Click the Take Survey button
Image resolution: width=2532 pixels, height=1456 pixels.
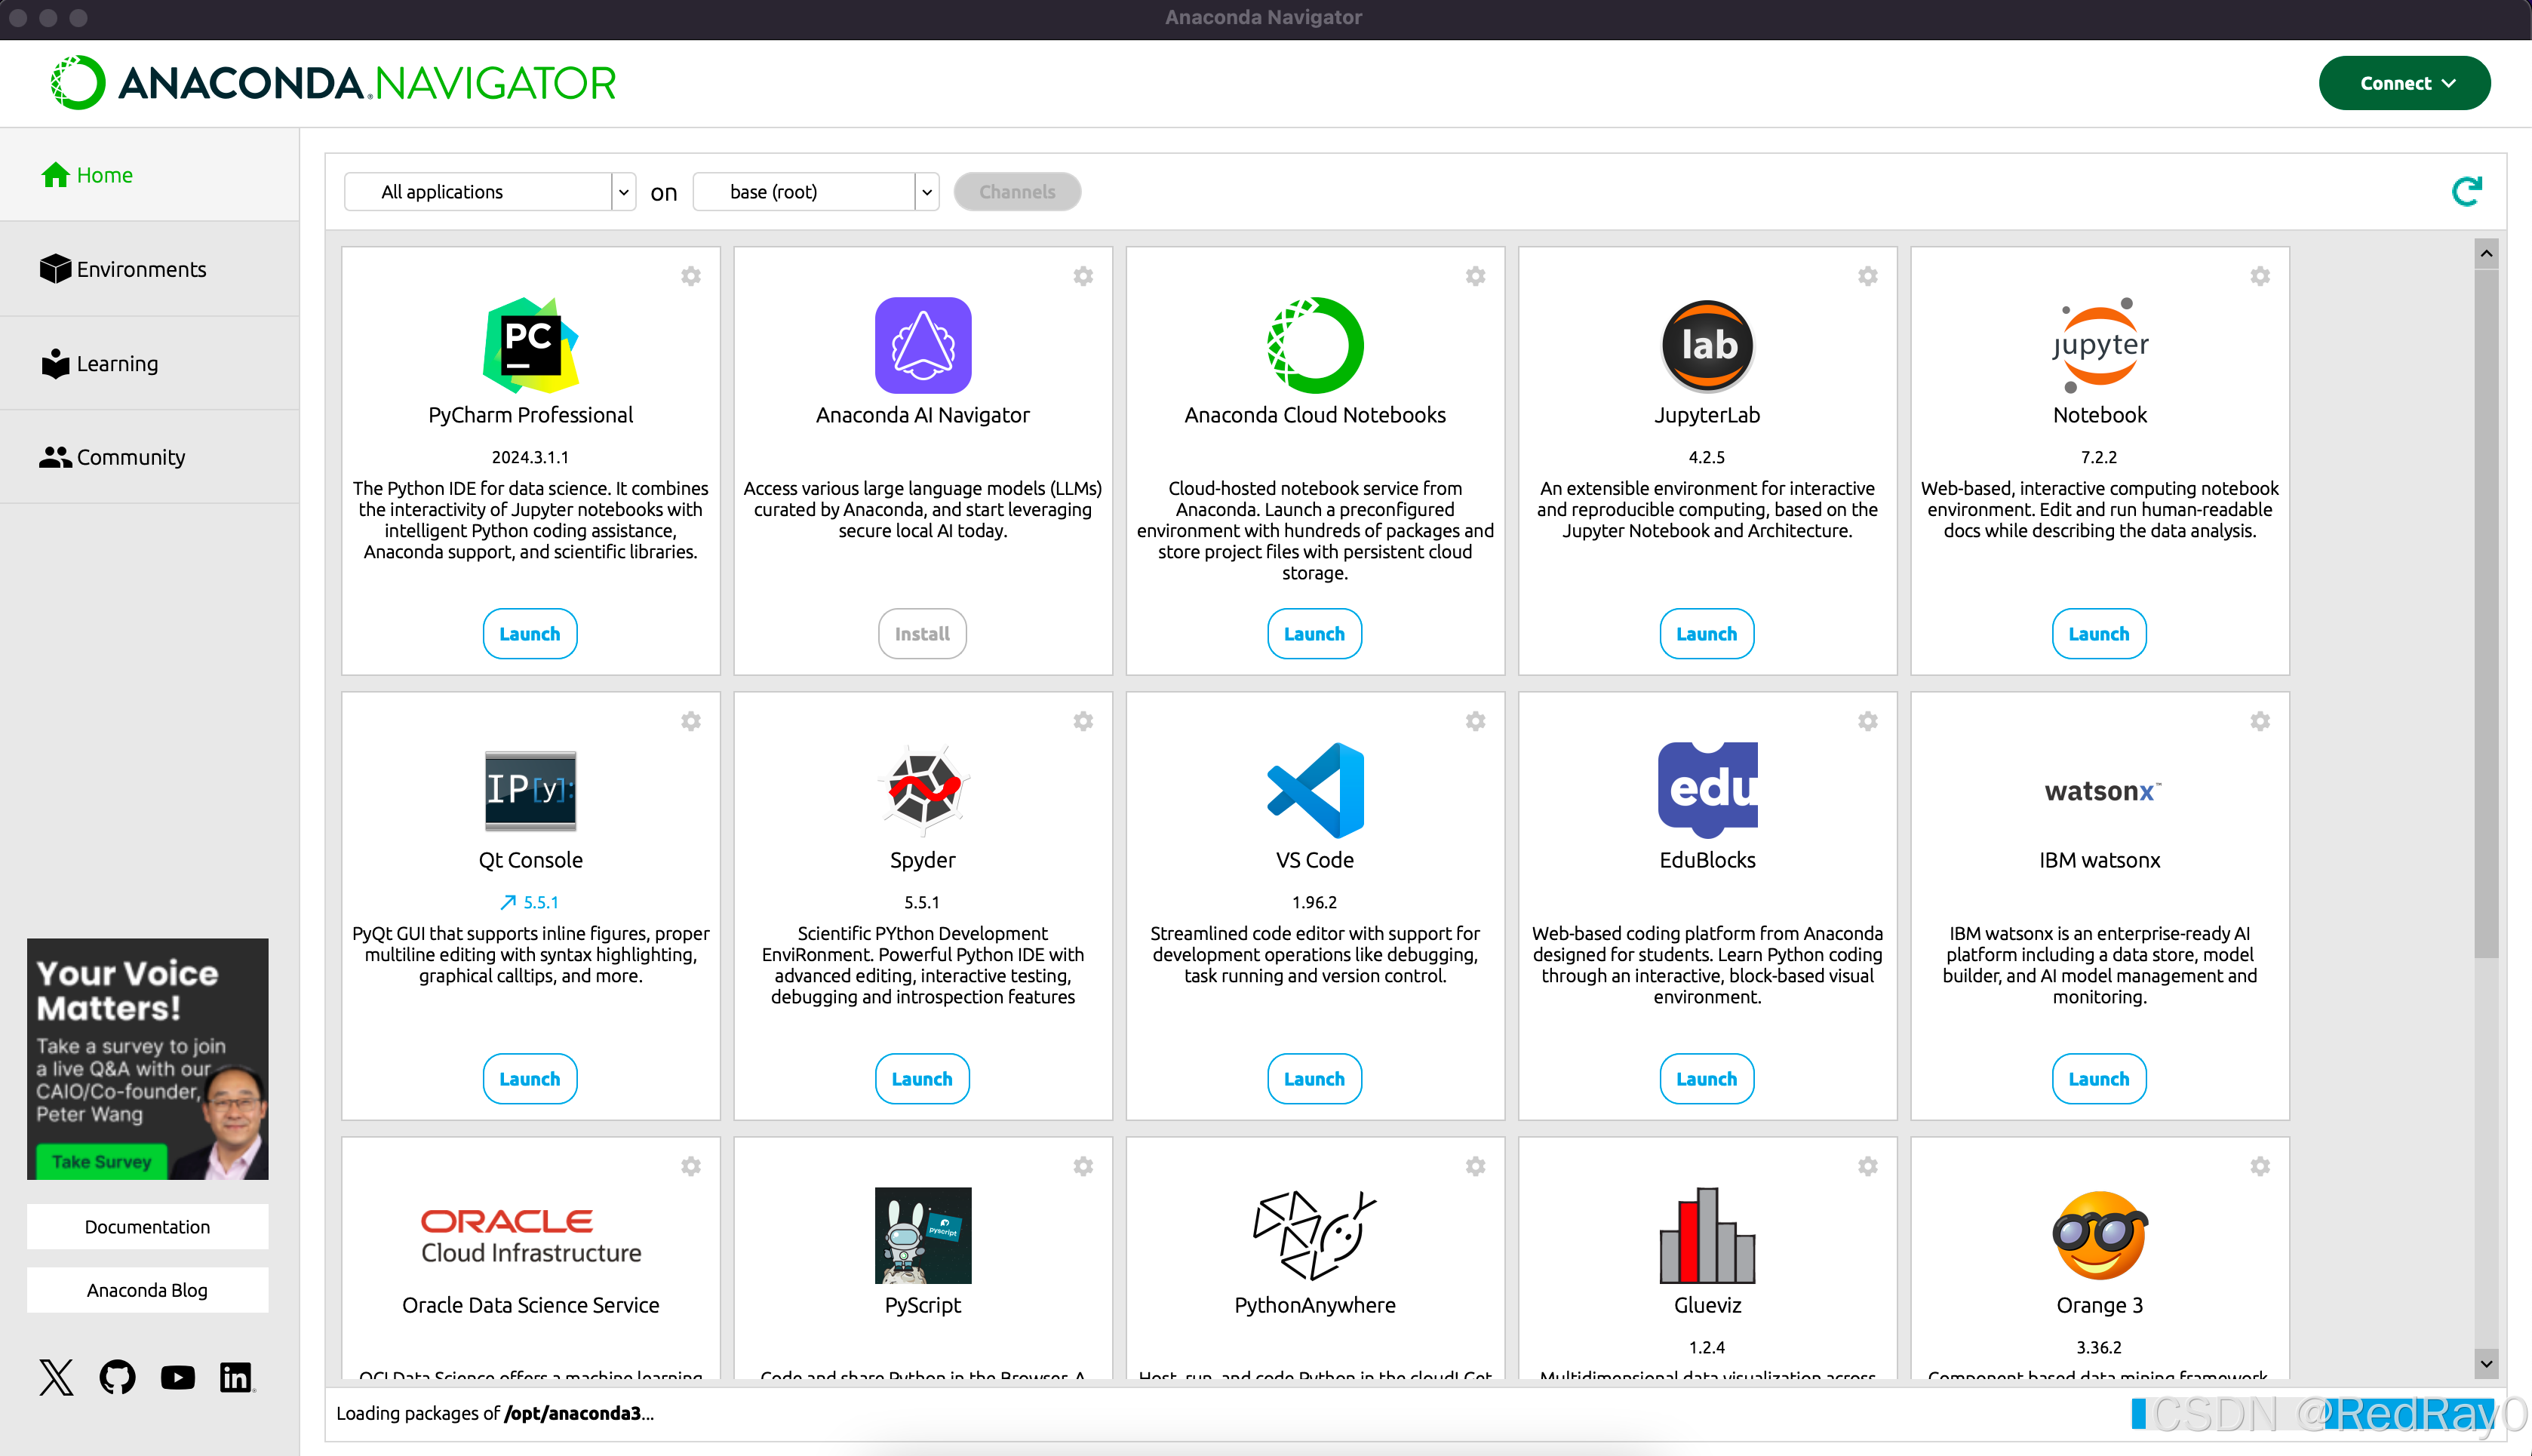(101, 1161)
